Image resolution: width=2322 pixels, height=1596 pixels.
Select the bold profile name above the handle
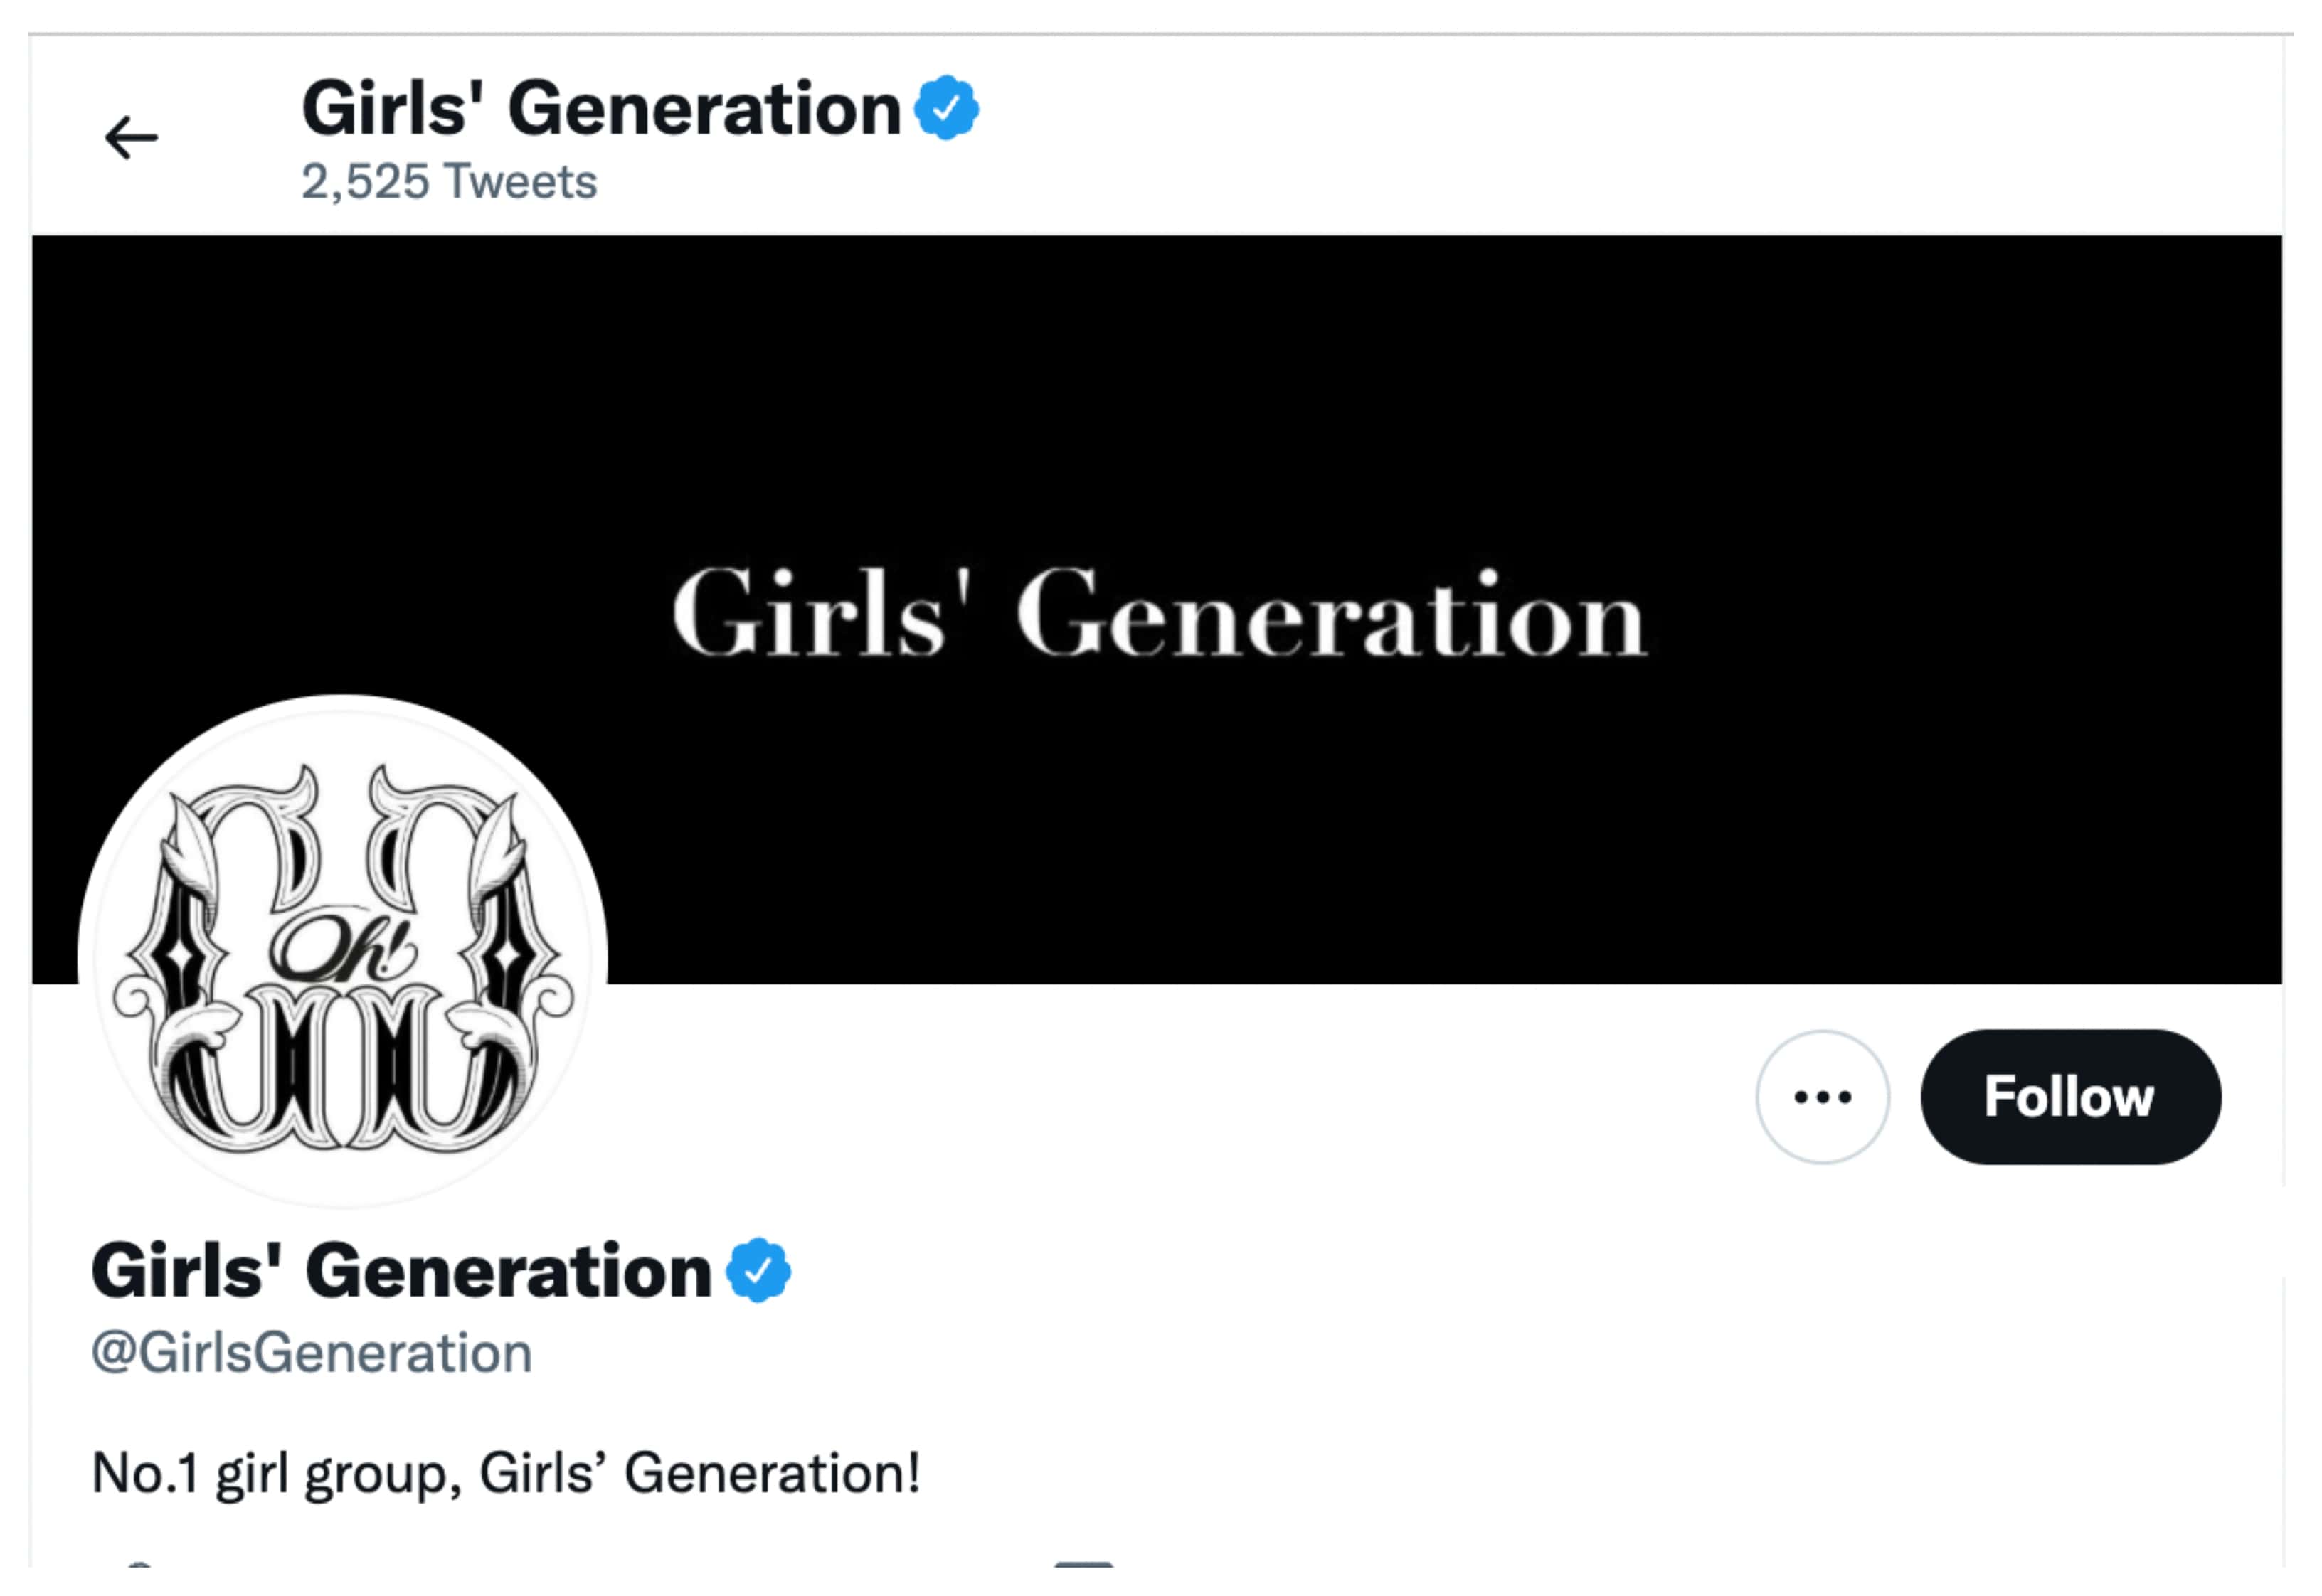coord(400,1271)
